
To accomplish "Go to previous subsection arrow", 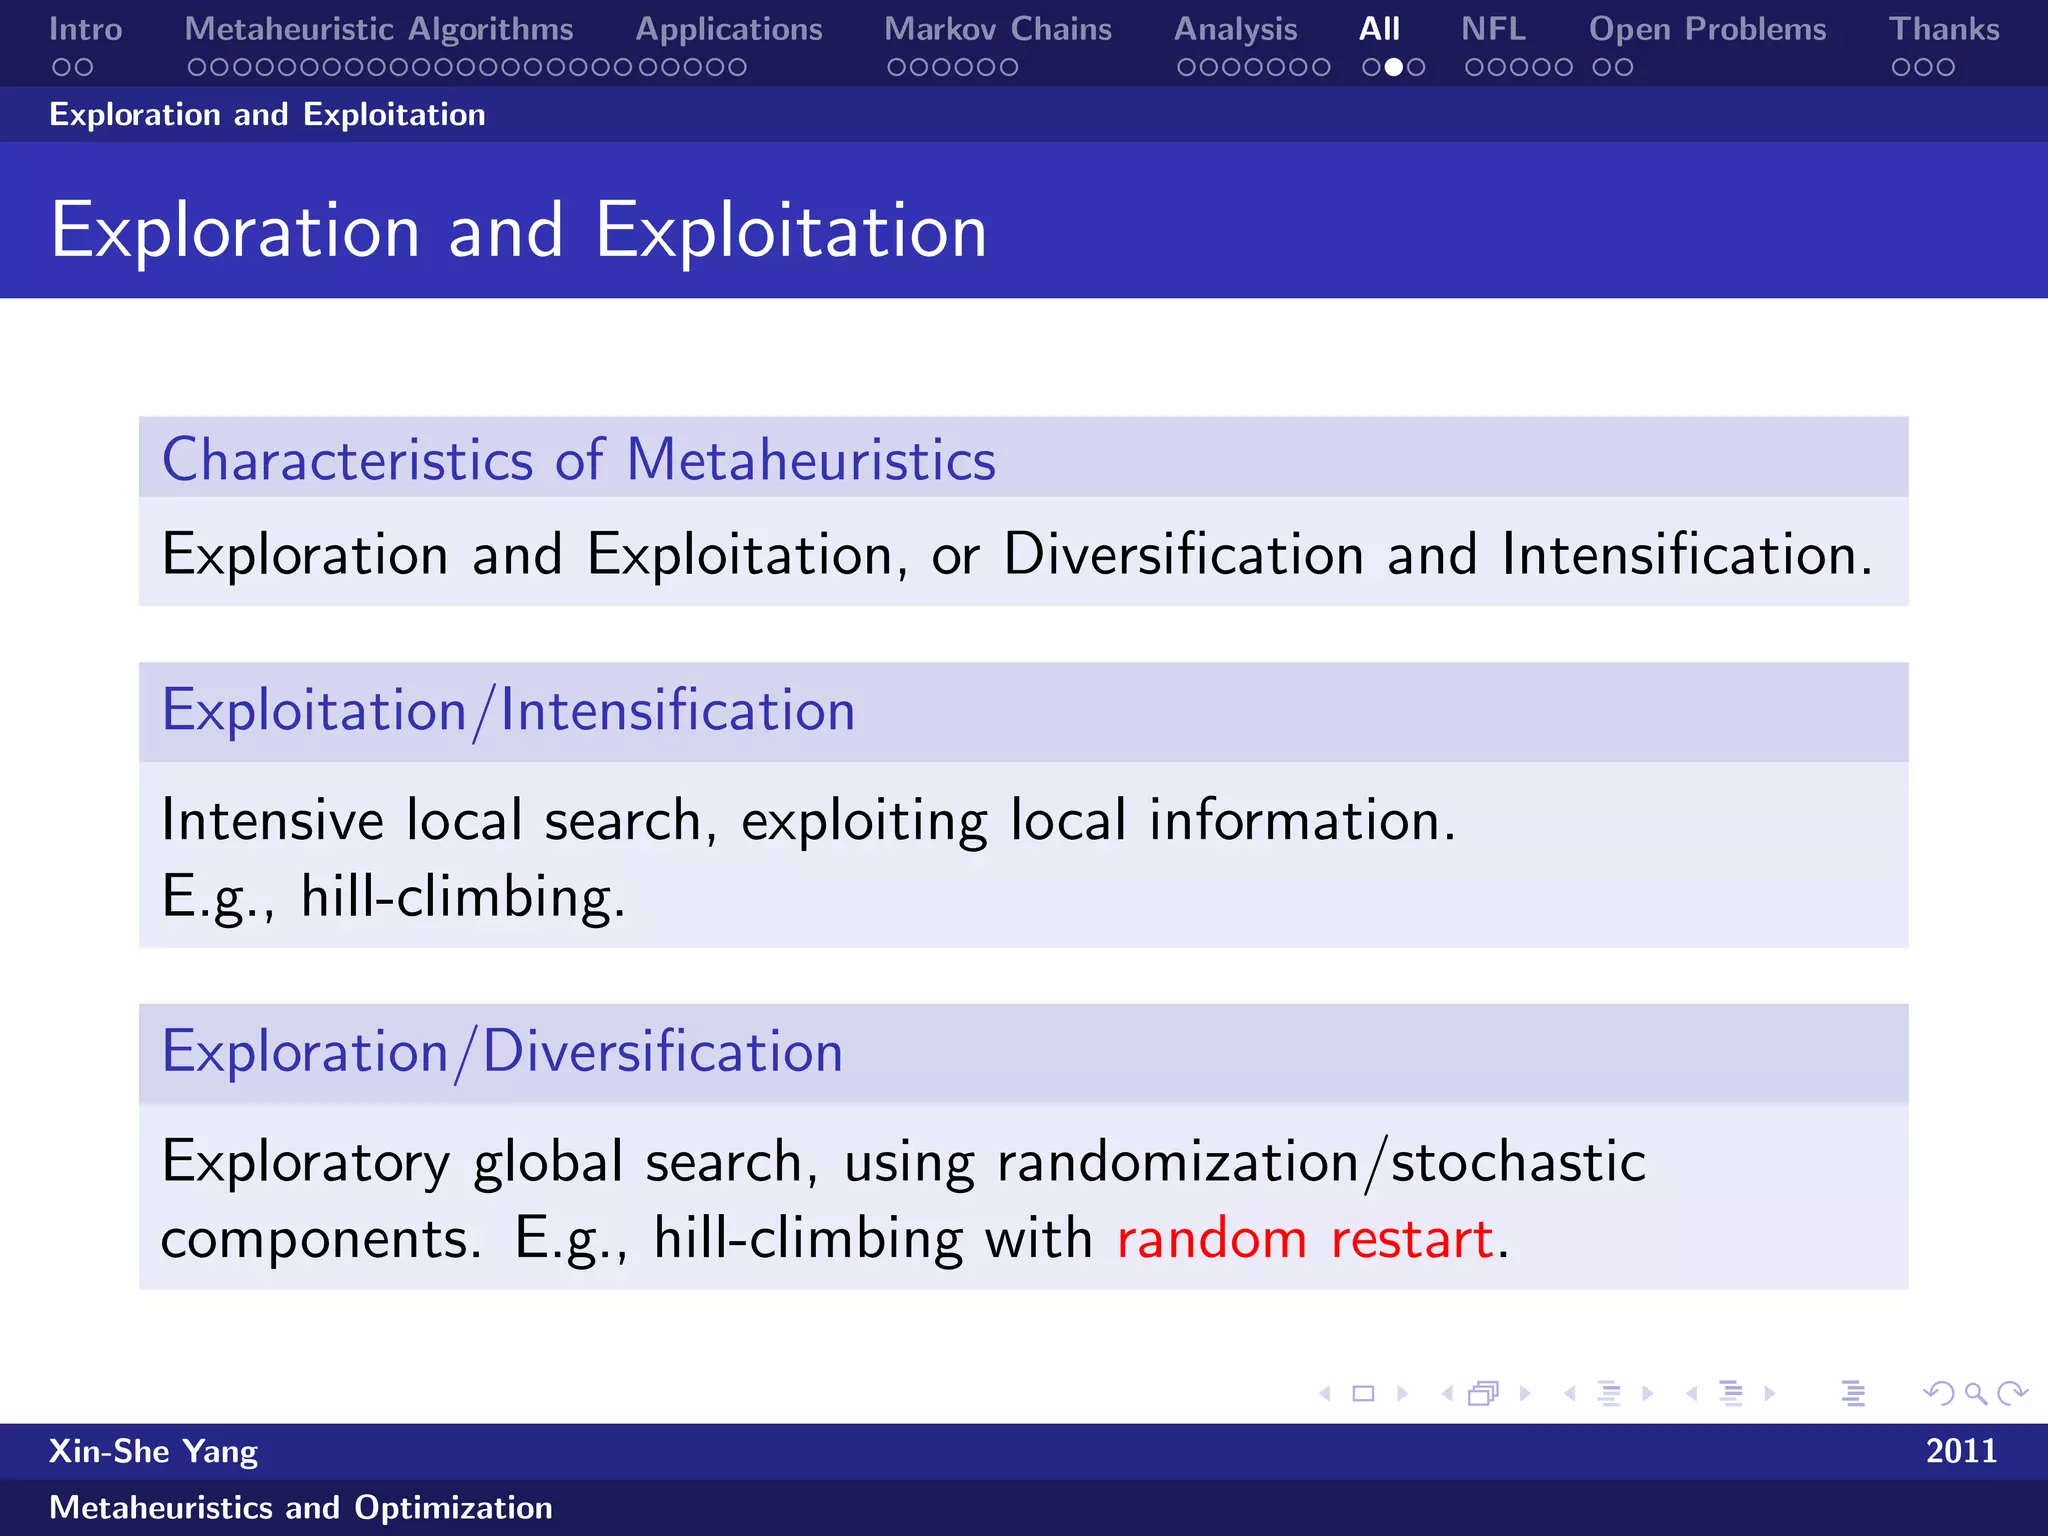I will click(x=1570, y=1393).
